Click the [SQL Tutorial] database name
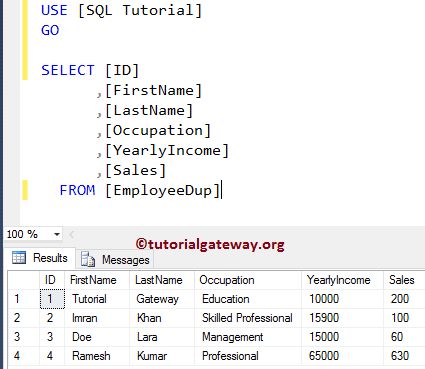The image size is (425, 369). point(140,11)
